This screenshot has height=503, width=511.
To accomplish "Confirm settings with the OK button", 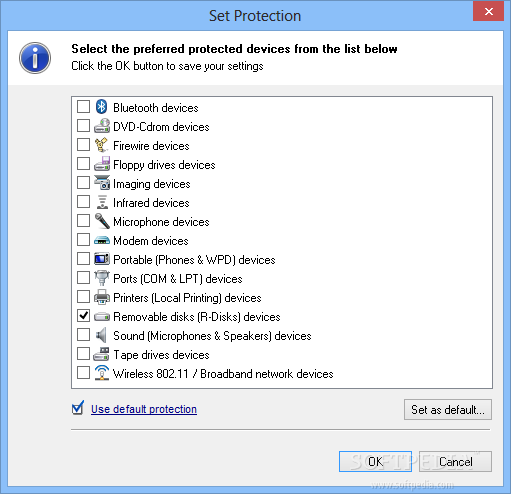I will [x=375, y=462].
